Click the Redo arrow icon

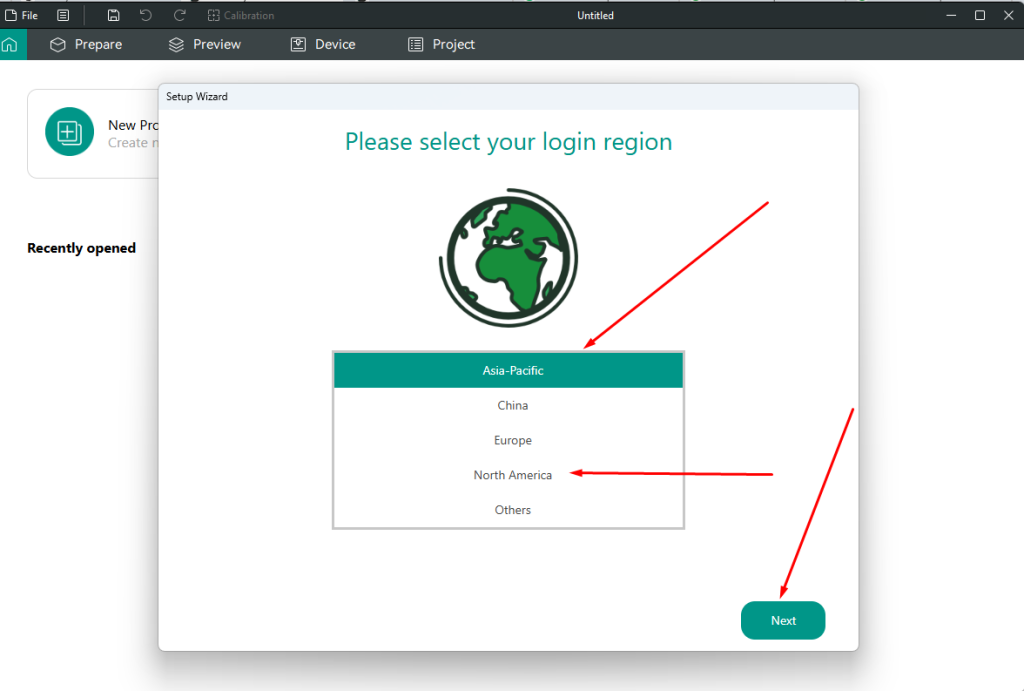click(180, 15)
